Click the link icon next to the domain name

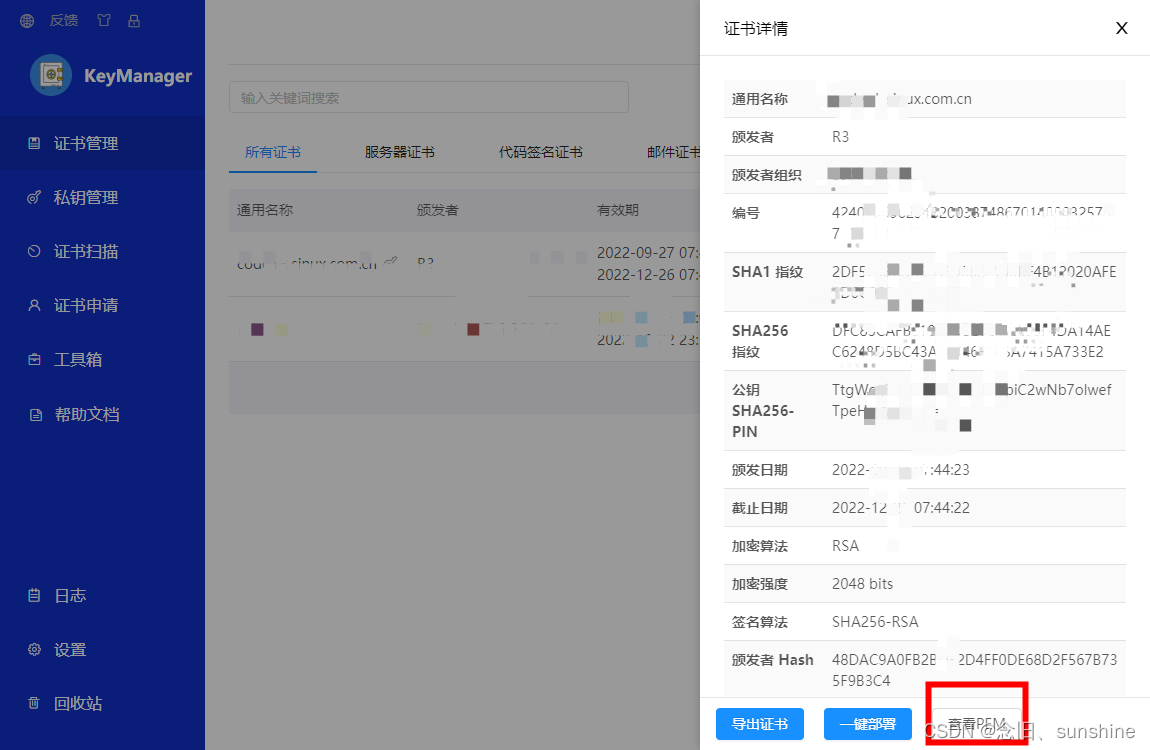[392, 262]
